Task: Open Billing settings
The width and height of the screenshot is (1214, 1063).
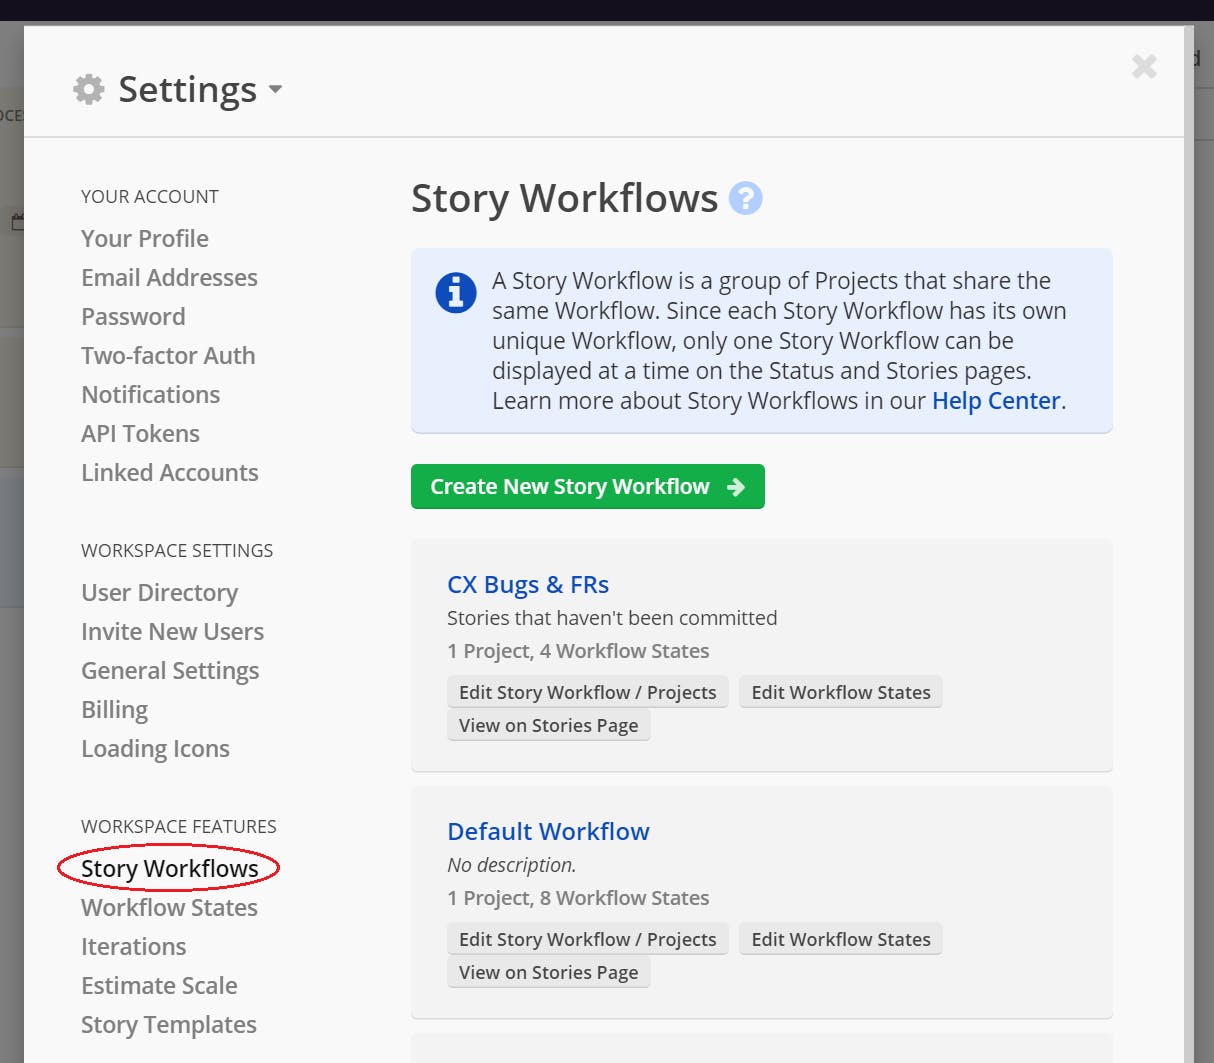Action: coord(114,709)
